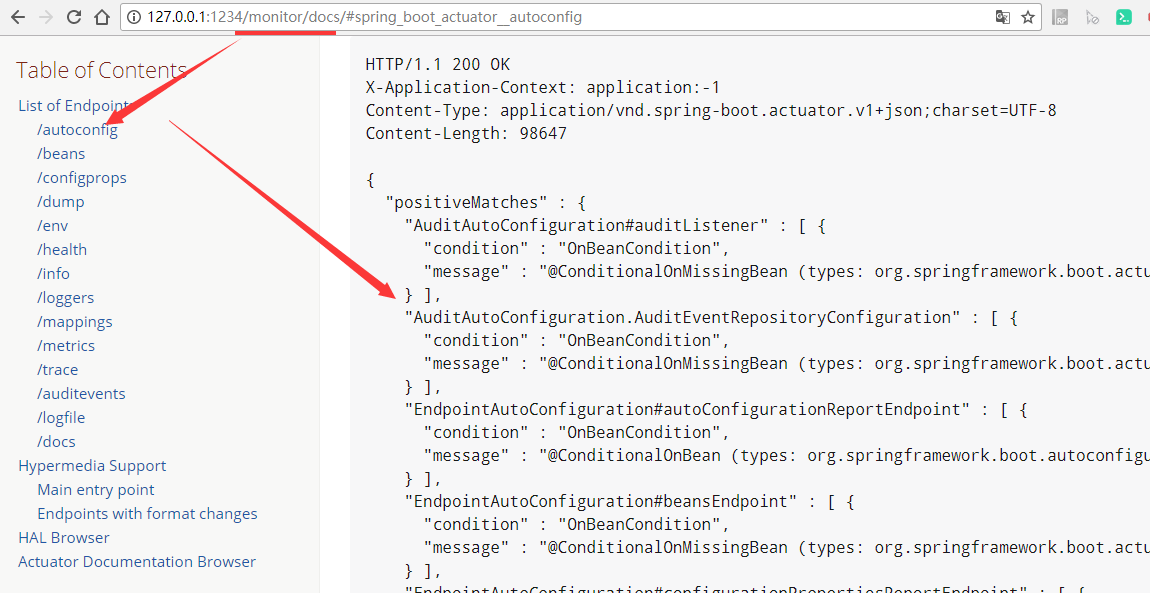Viewport: 1150px width, 593px height.
Task: Jump to the /configprops endpoint
Action: (81, 178)
